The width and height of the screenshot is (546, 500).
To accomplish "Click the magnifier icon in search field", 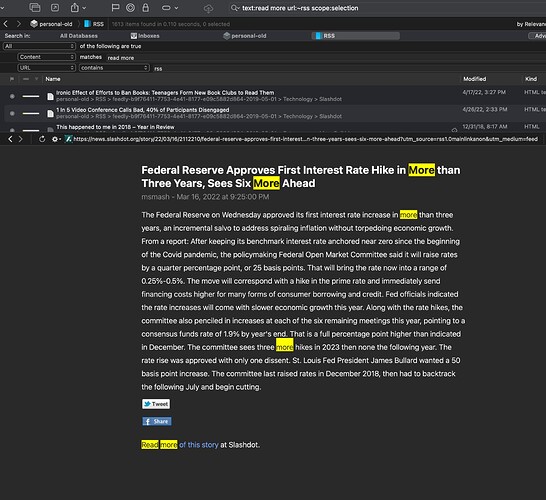I will click(x=235, y=8).
